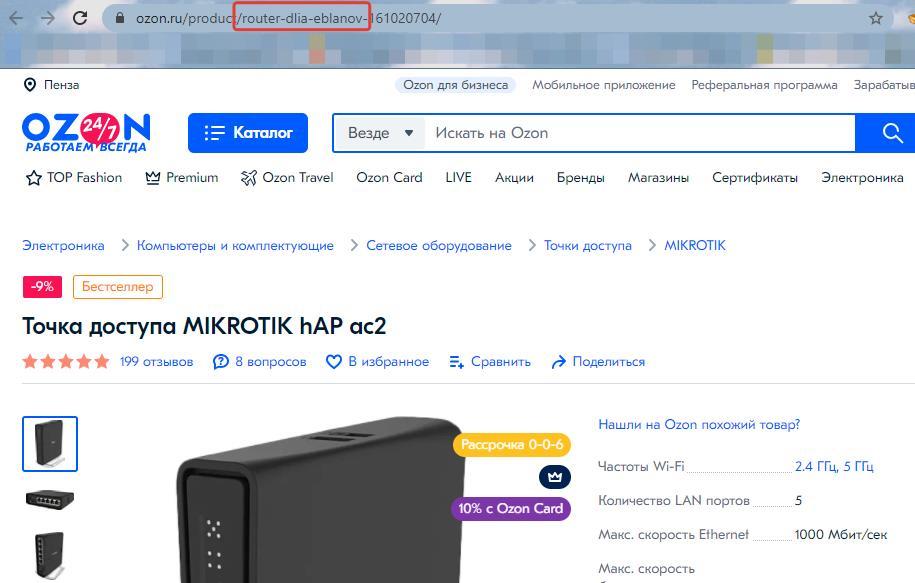Change city from Пенза
This screenshot has height=583, width=915.
[x=61, y=85]
